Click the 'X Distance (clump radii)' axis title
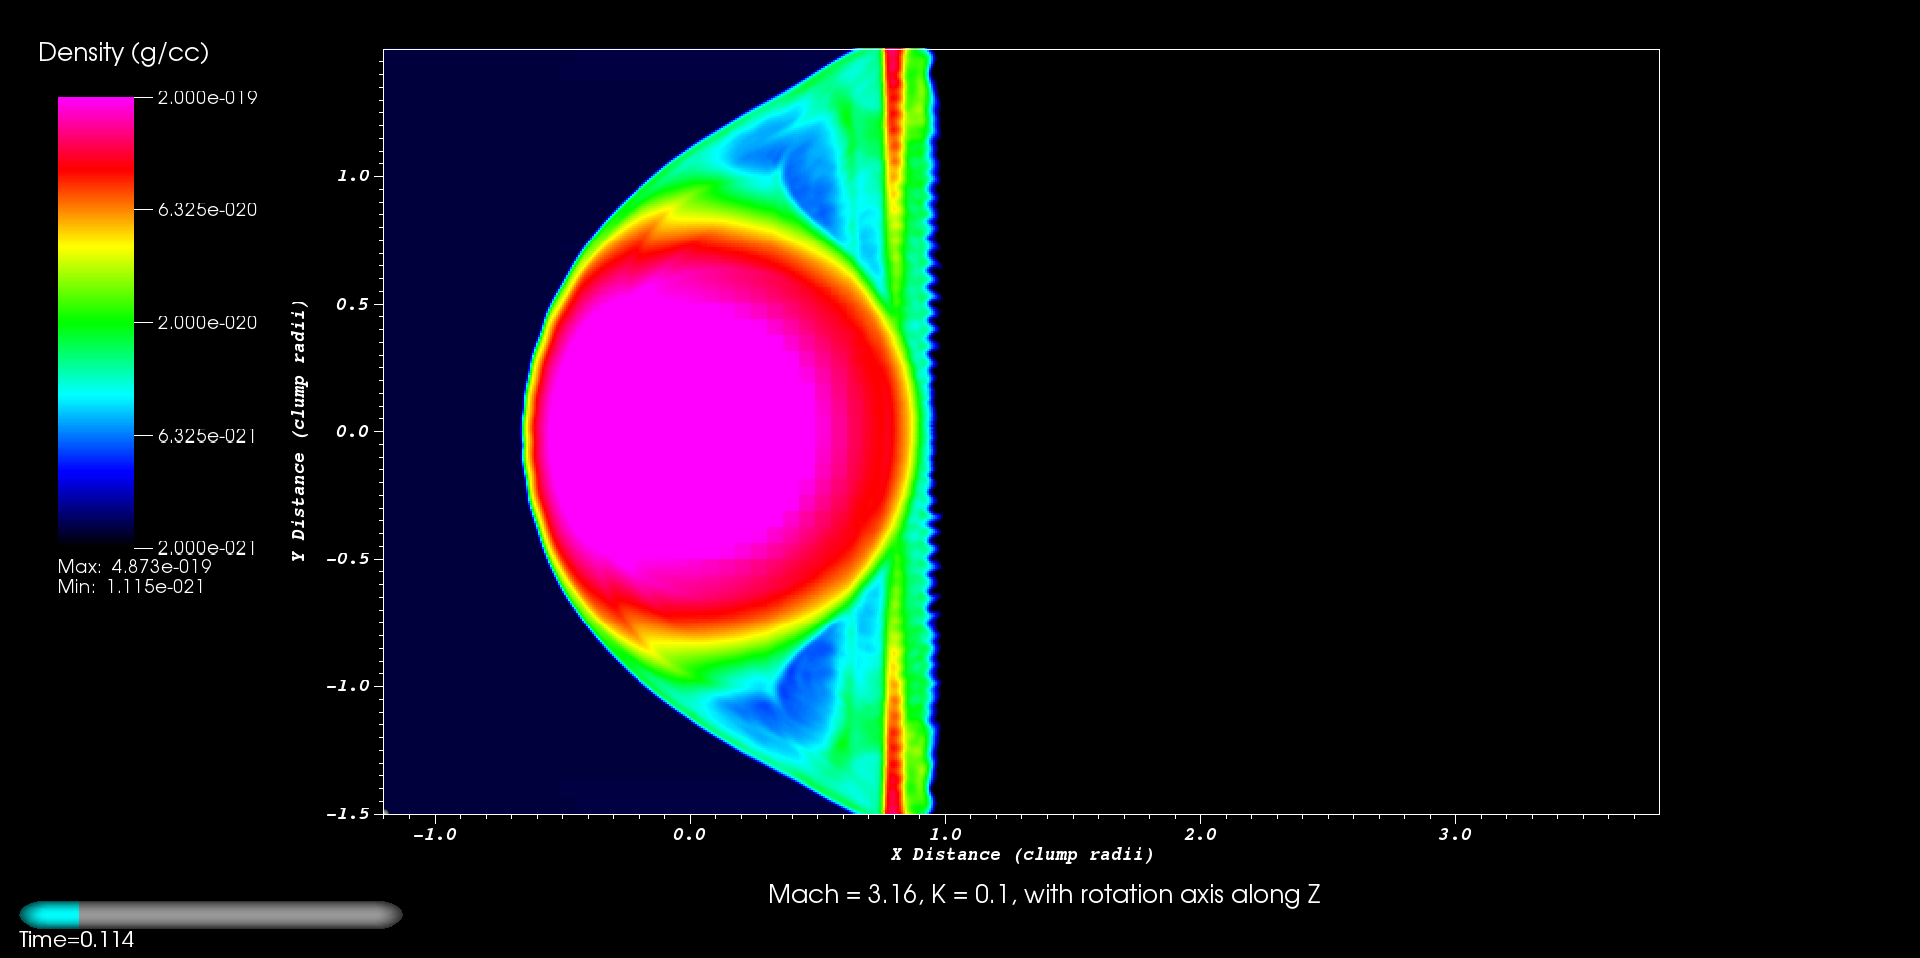The height and width of the screenshot is (958, 1920). pyautogui.click(x=1022, y=854)
